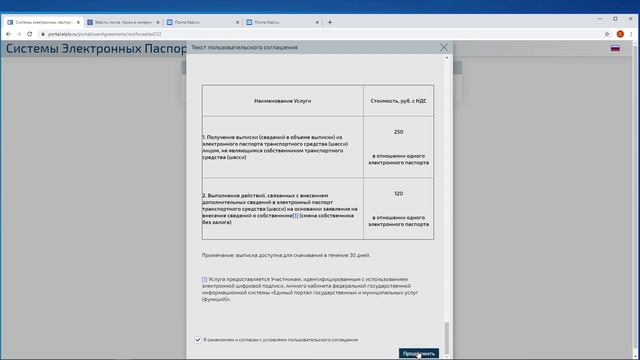Click the browser forward arrow
640x360 pixels.
[19, 34]
